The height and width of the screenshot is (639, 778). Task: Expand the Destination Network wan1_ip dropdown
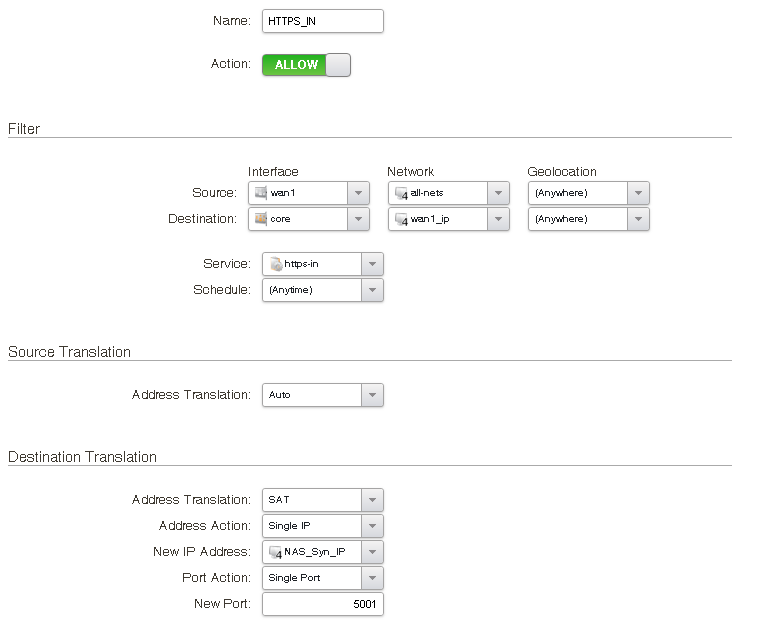tap(499, 219)
